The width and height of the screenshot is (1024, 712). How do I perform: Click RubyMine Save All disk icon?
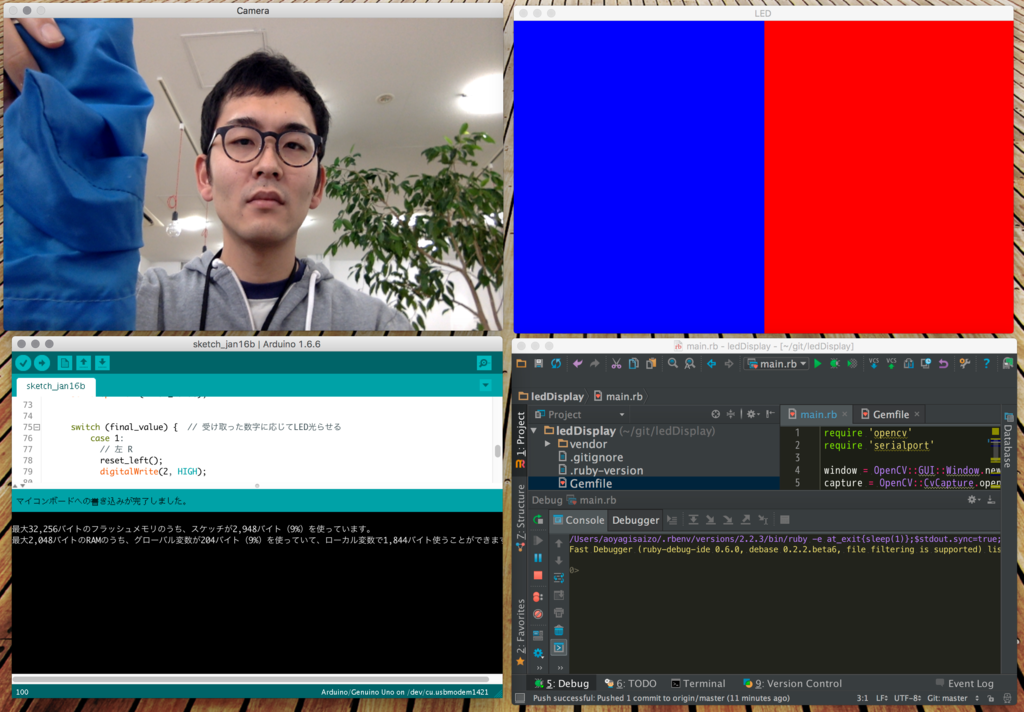click(539, 364)
